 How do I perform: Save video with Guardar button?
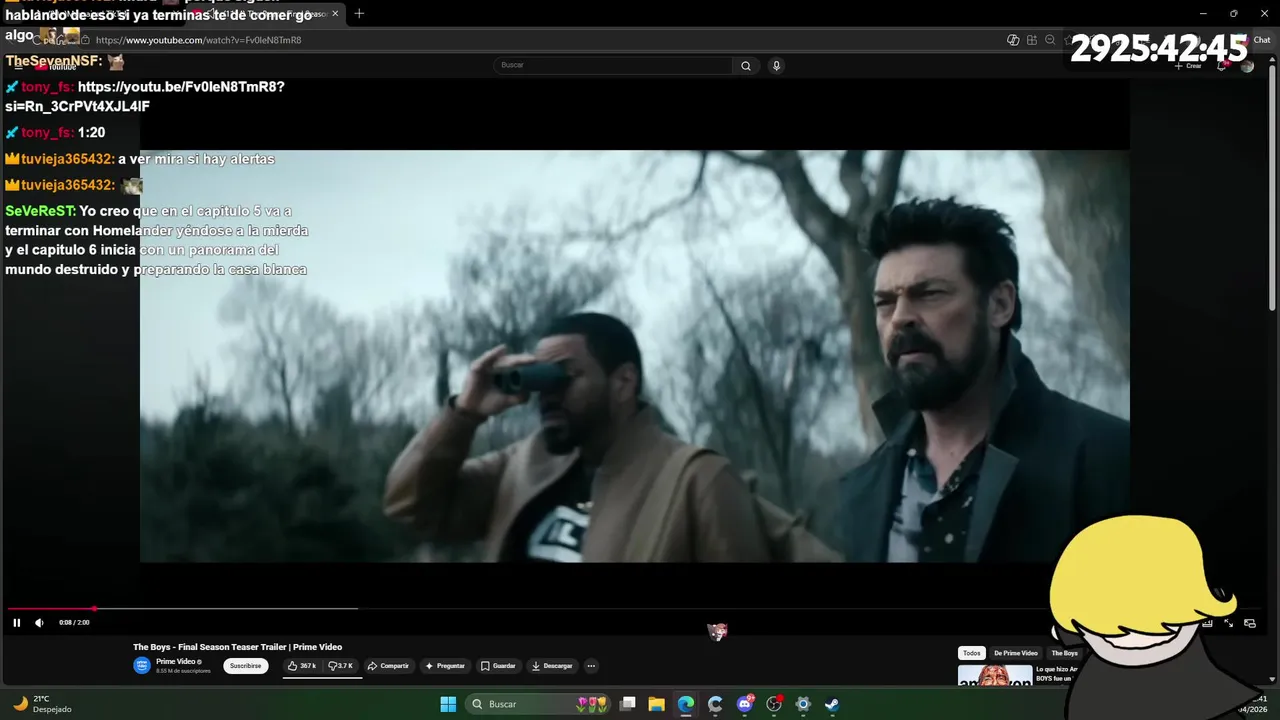(x=498, y=666)
